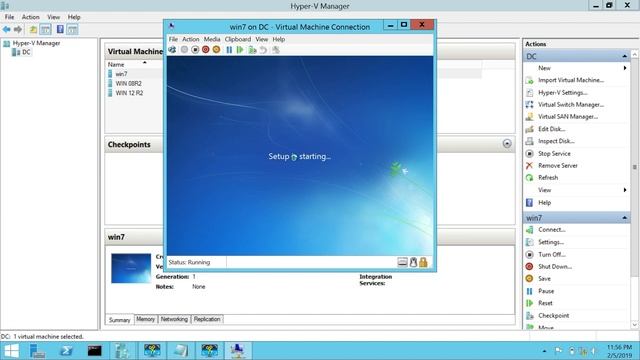Collapse the DC actions section header
The image size is (640, 360).
[624, 56]
